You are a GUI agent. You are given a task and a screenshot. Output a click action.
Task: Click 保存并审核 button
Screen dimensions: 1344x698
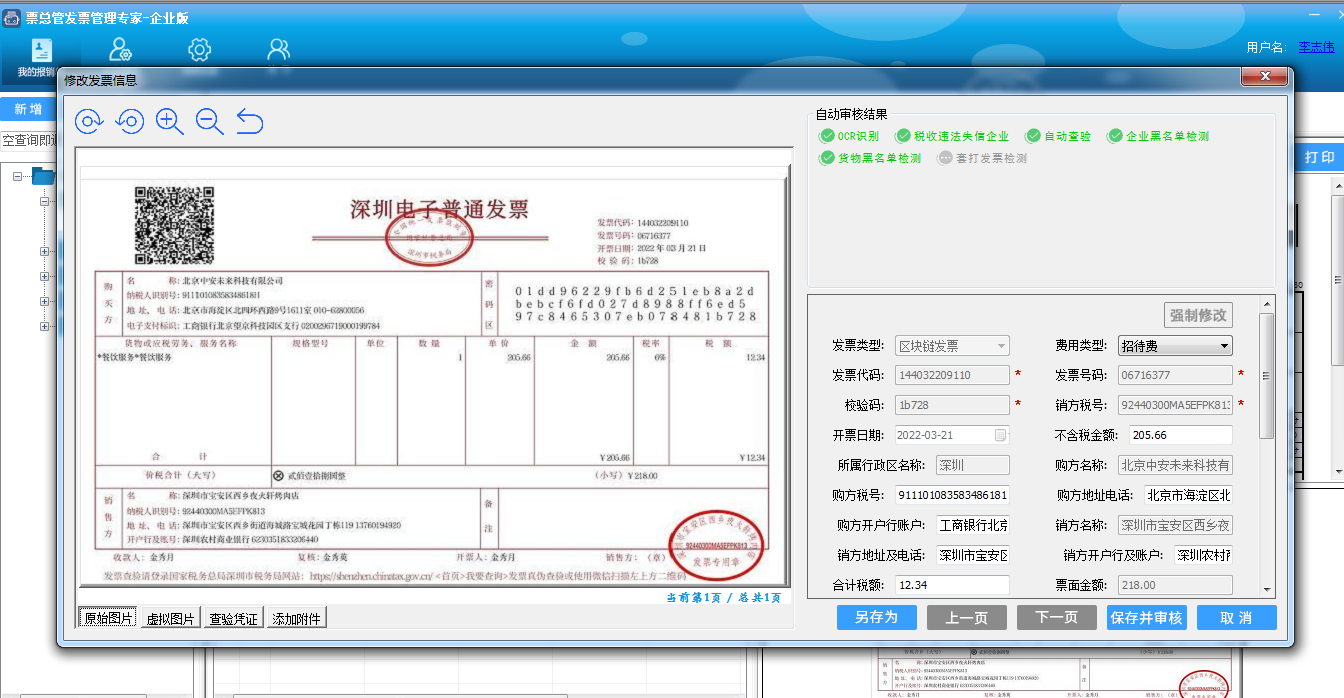click(x=1146, y=617)
